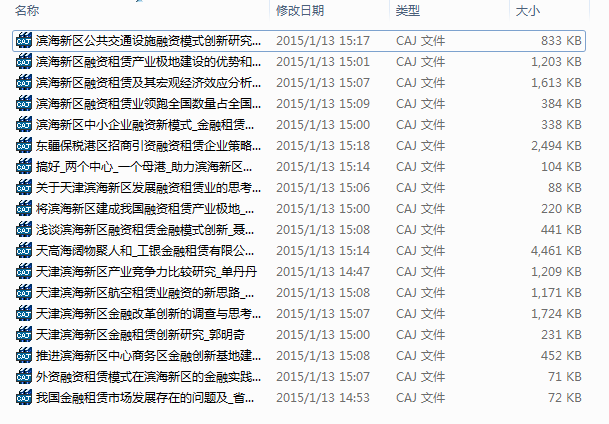The image size is (609, 424).
Task: Click CAJ icon of 外资融资租赁模式 file
Action: click(x=24, y=376)
